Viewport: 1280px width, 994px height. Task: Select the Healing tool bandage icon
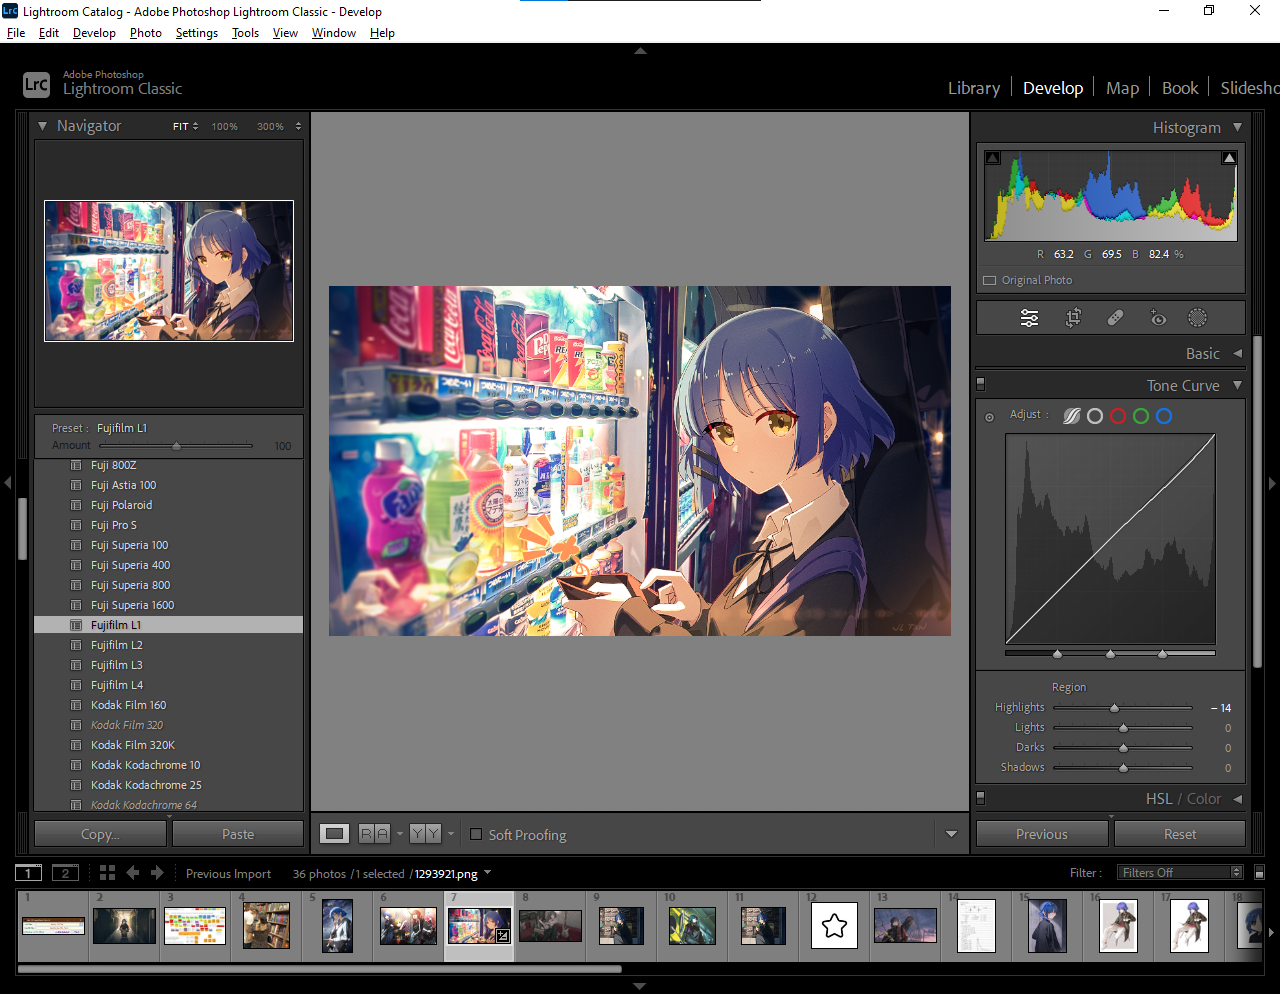[x=1115, y=318]
